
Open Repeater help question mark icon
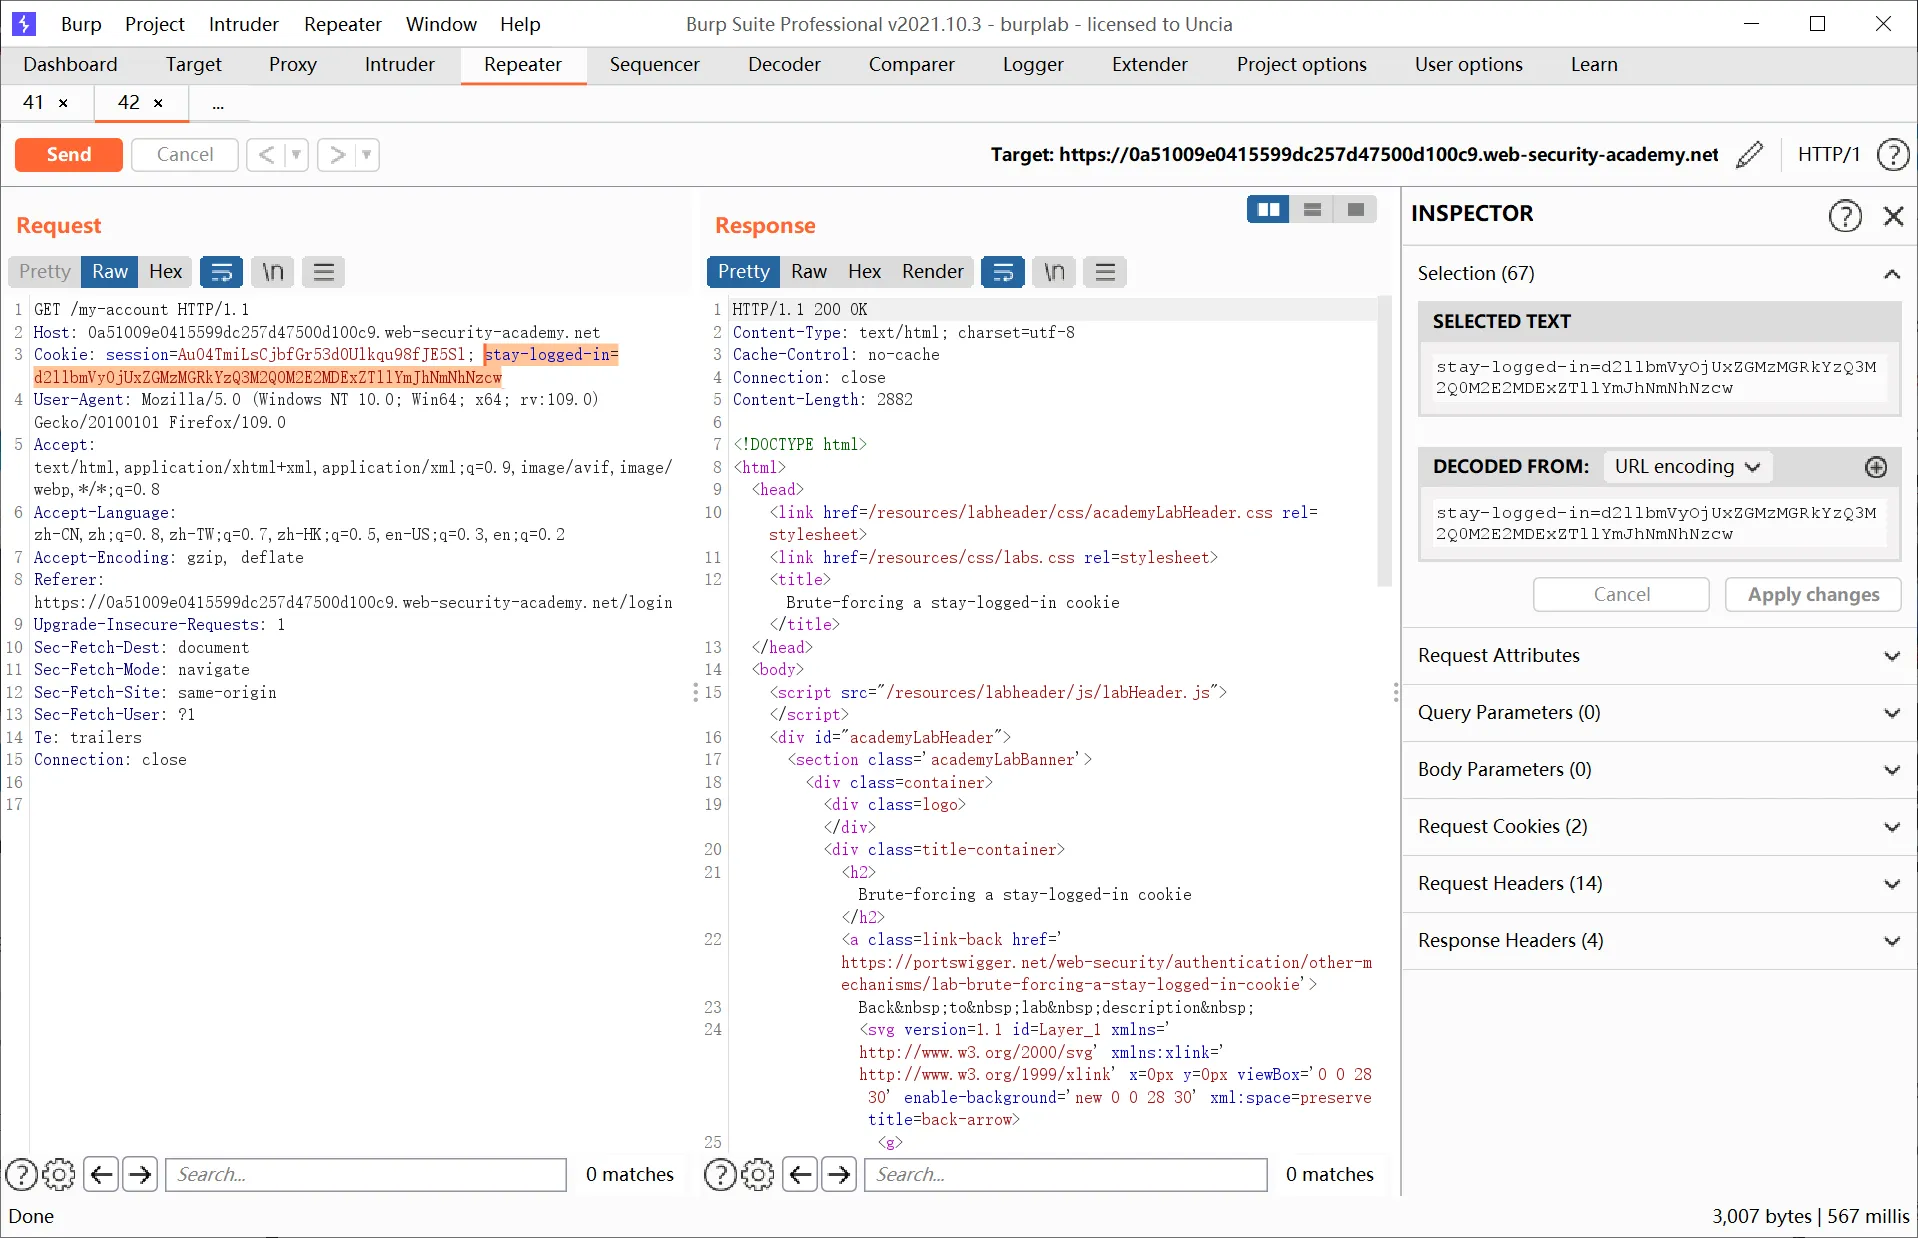click(x=1893, y=155)
